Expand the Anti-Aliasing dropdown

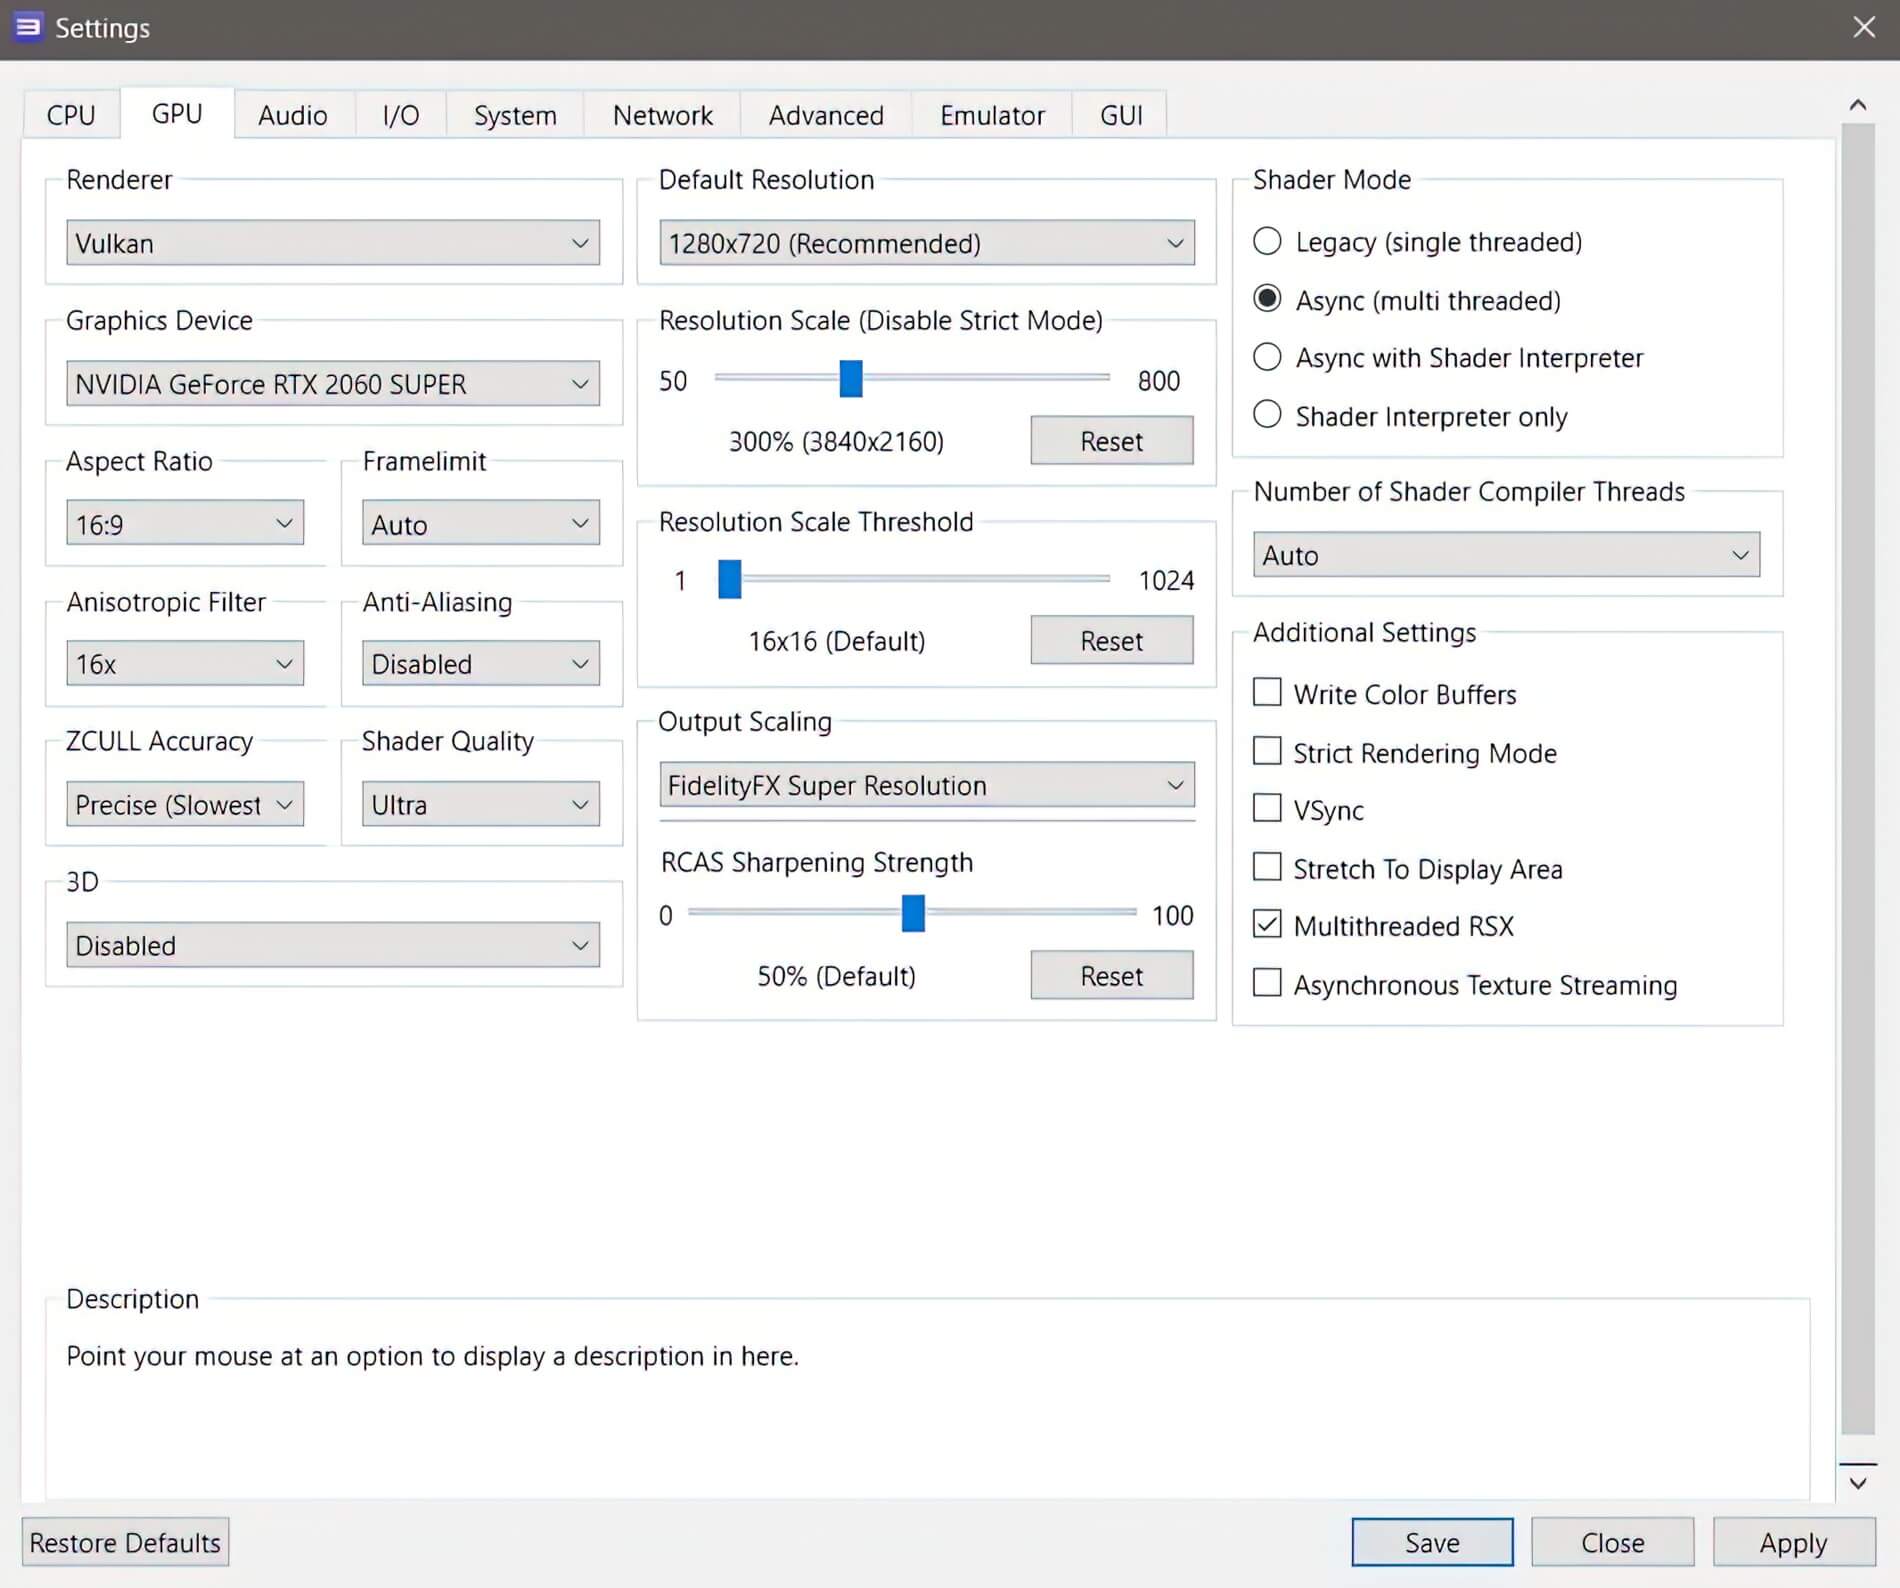pos(480,664)
